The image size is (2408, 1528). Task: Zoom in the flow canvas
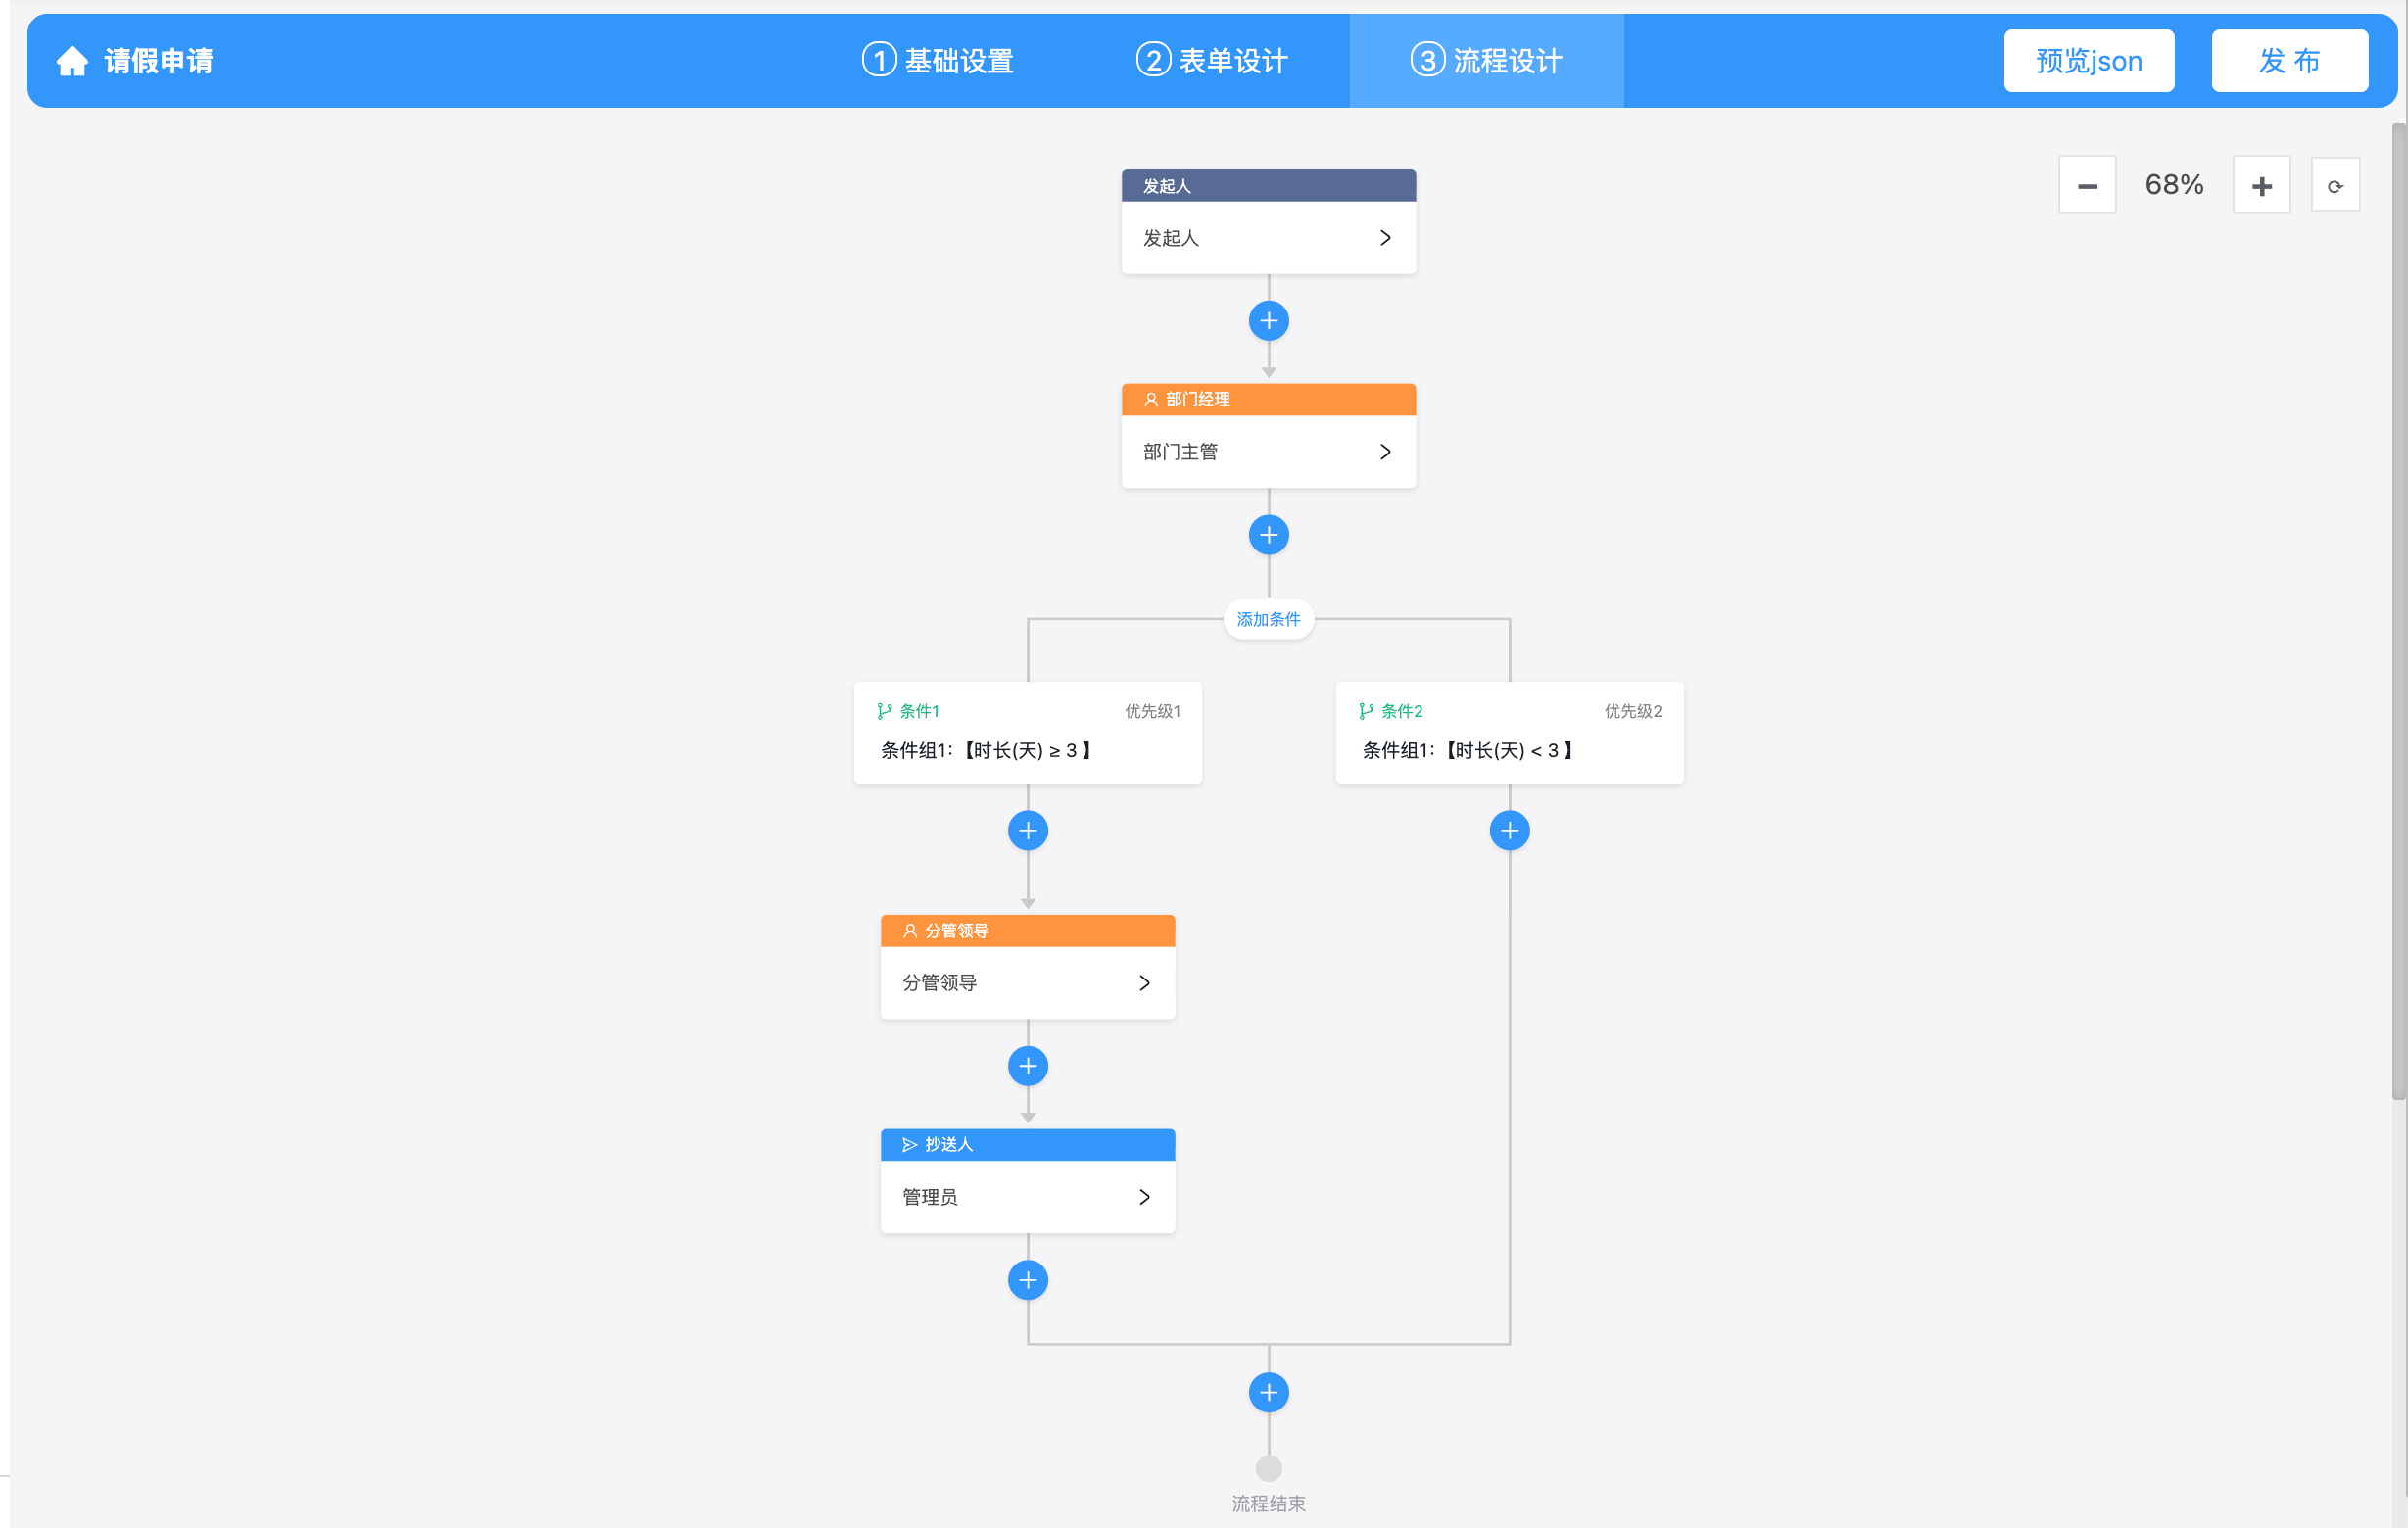[x=2261, y=185]
